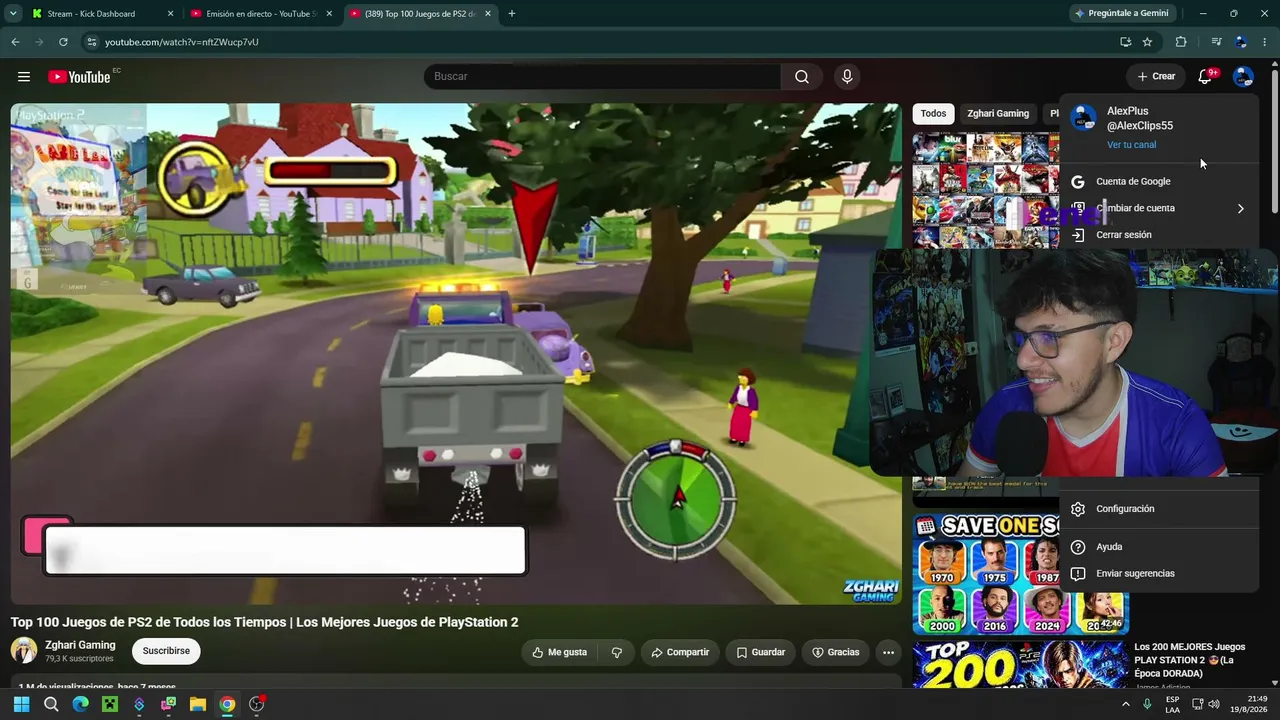Switch to the Emisión en directo YouTube tab
Image resolution: width=1280 pixels, height=720 pixels.
click(x=260, y=14)
